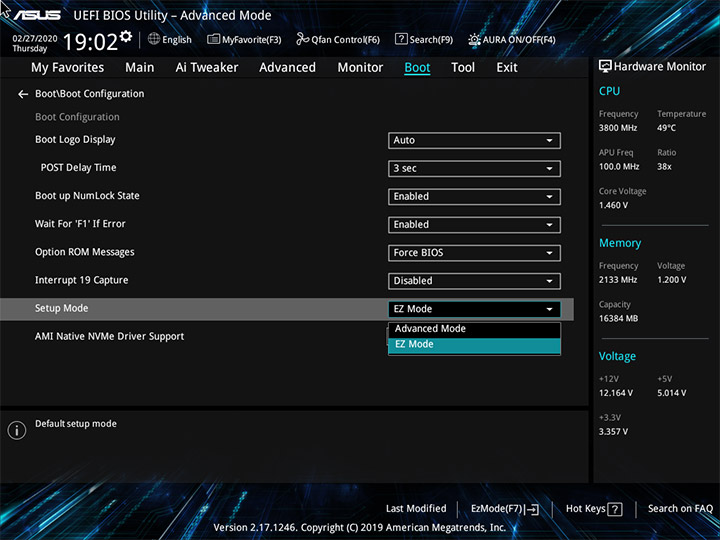Click the POST Delay Time label
This screenshot has width=720, height=540.
(x=79, y=168)
